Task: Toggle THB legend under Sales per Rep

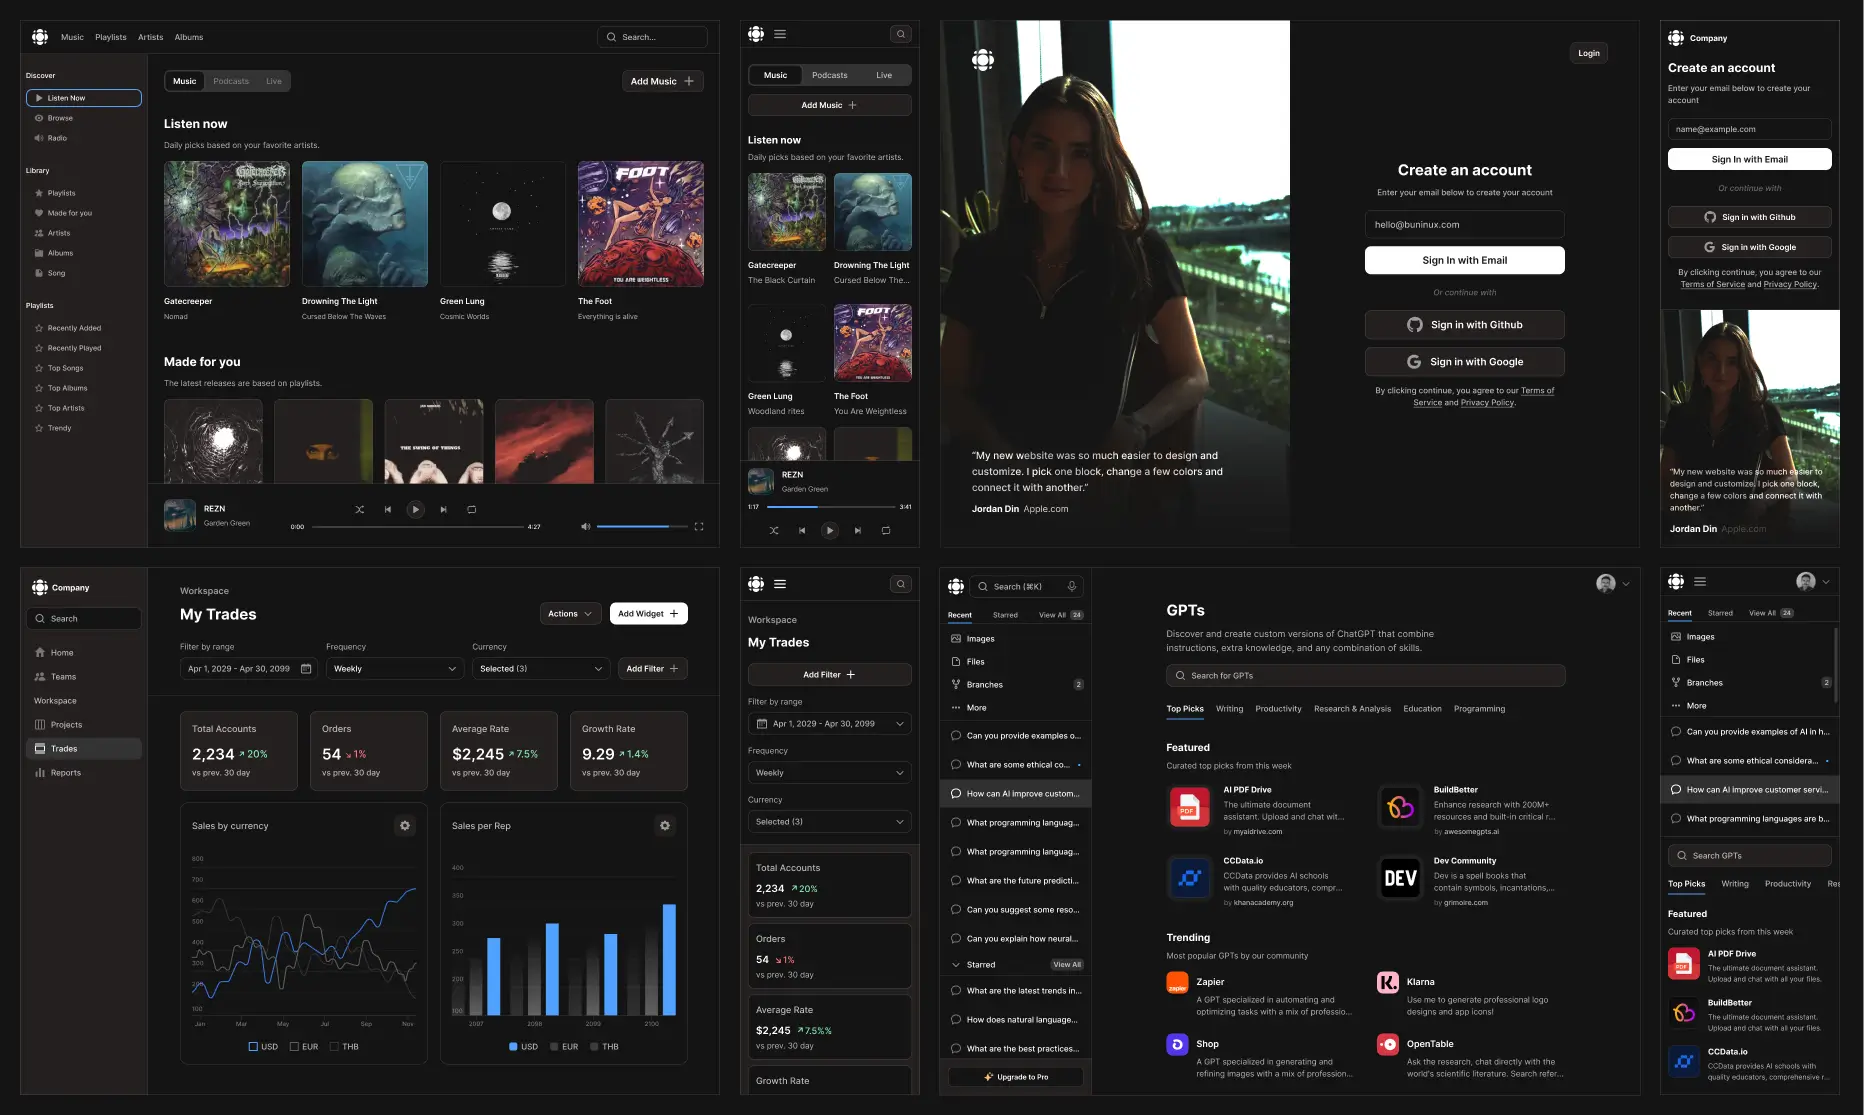Action: tap(604, 1047)
